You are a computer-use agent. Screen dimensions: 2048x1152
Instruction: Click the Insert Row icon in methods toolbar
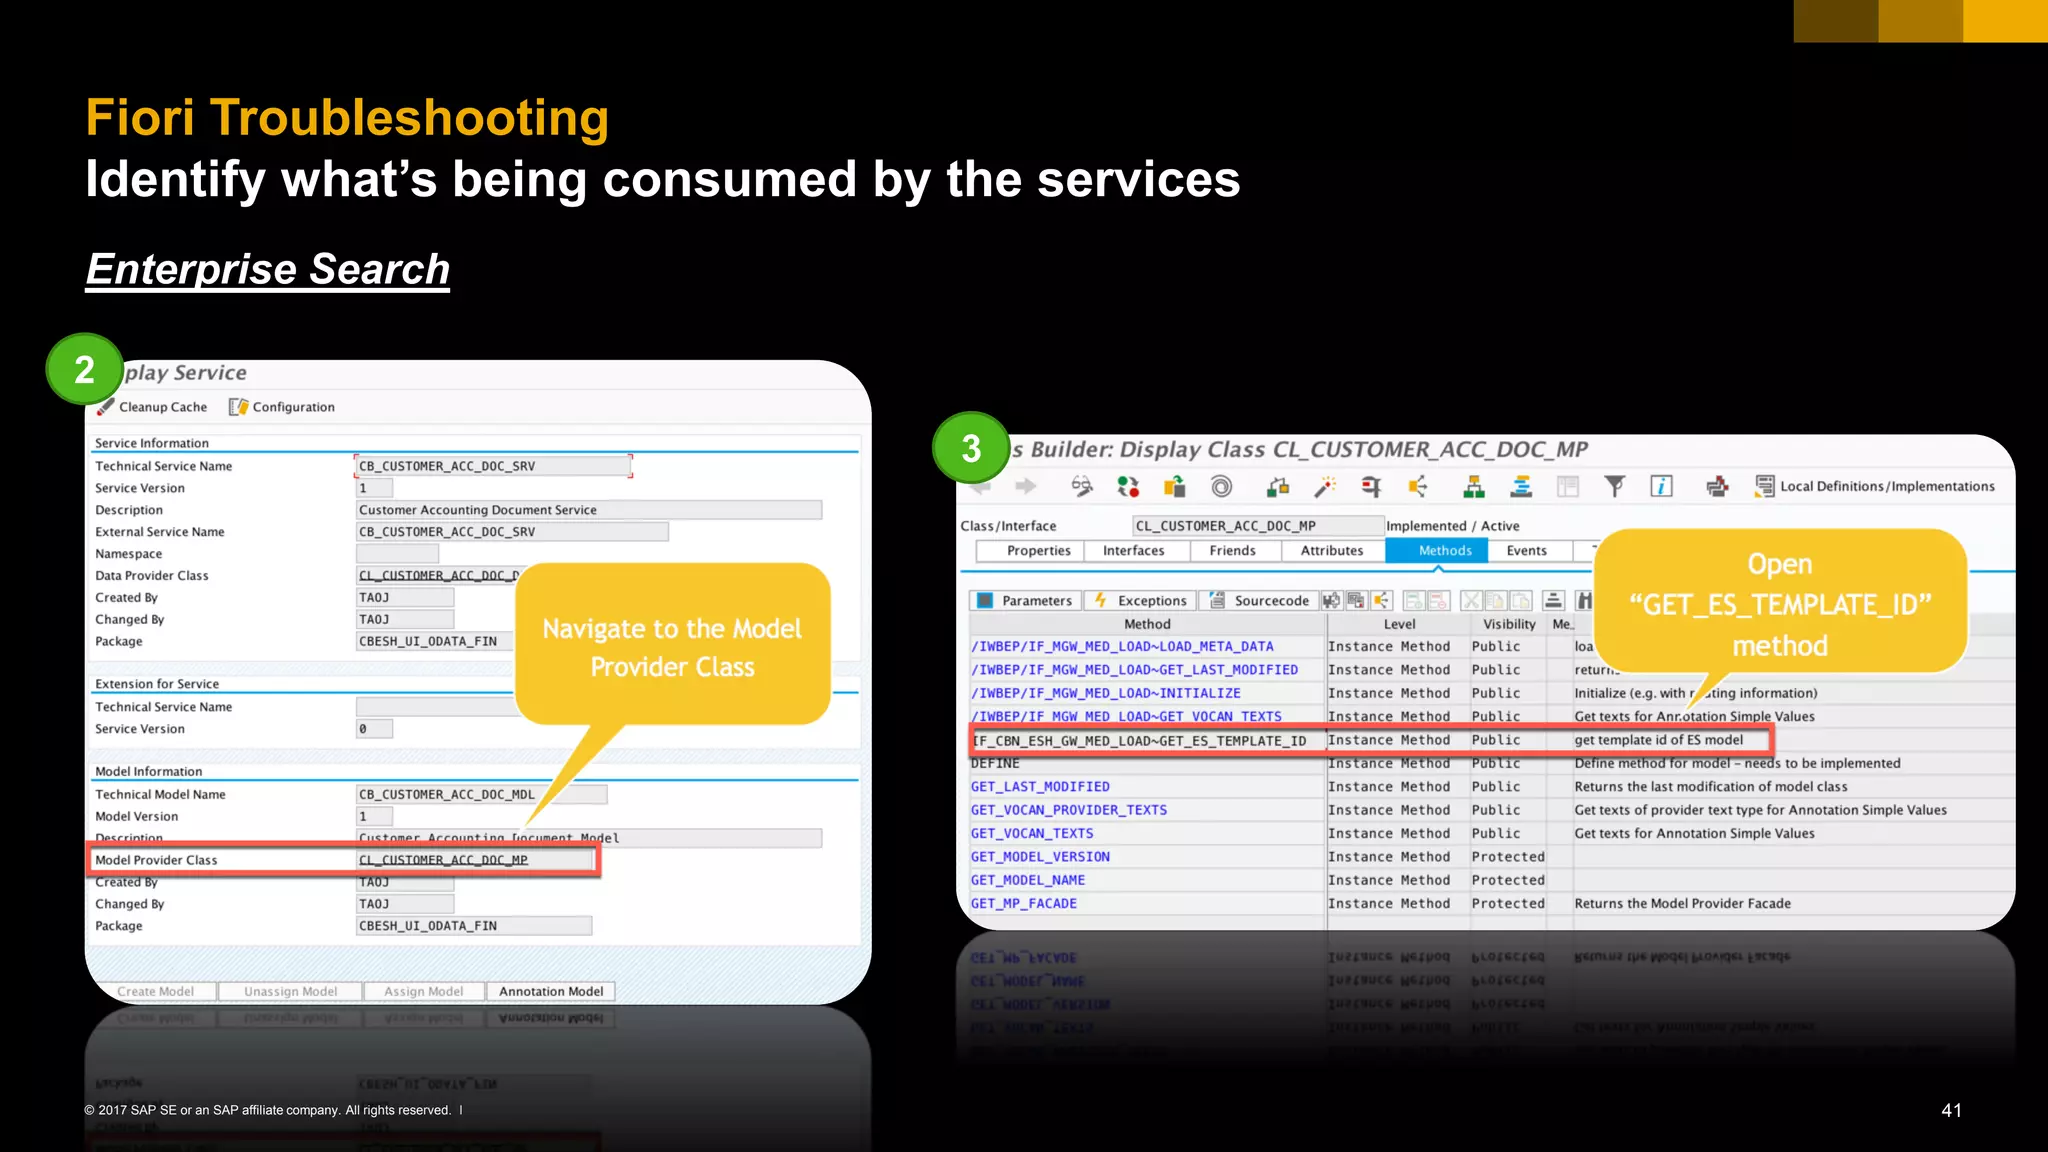(1414, 600)
